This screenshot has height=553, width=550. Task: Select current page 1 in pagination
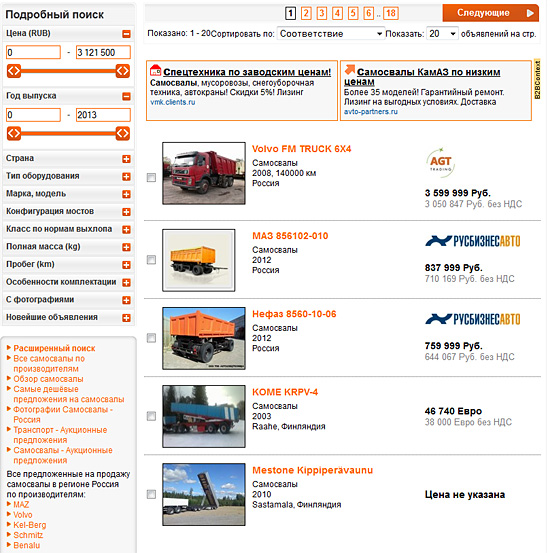[290, 13]
